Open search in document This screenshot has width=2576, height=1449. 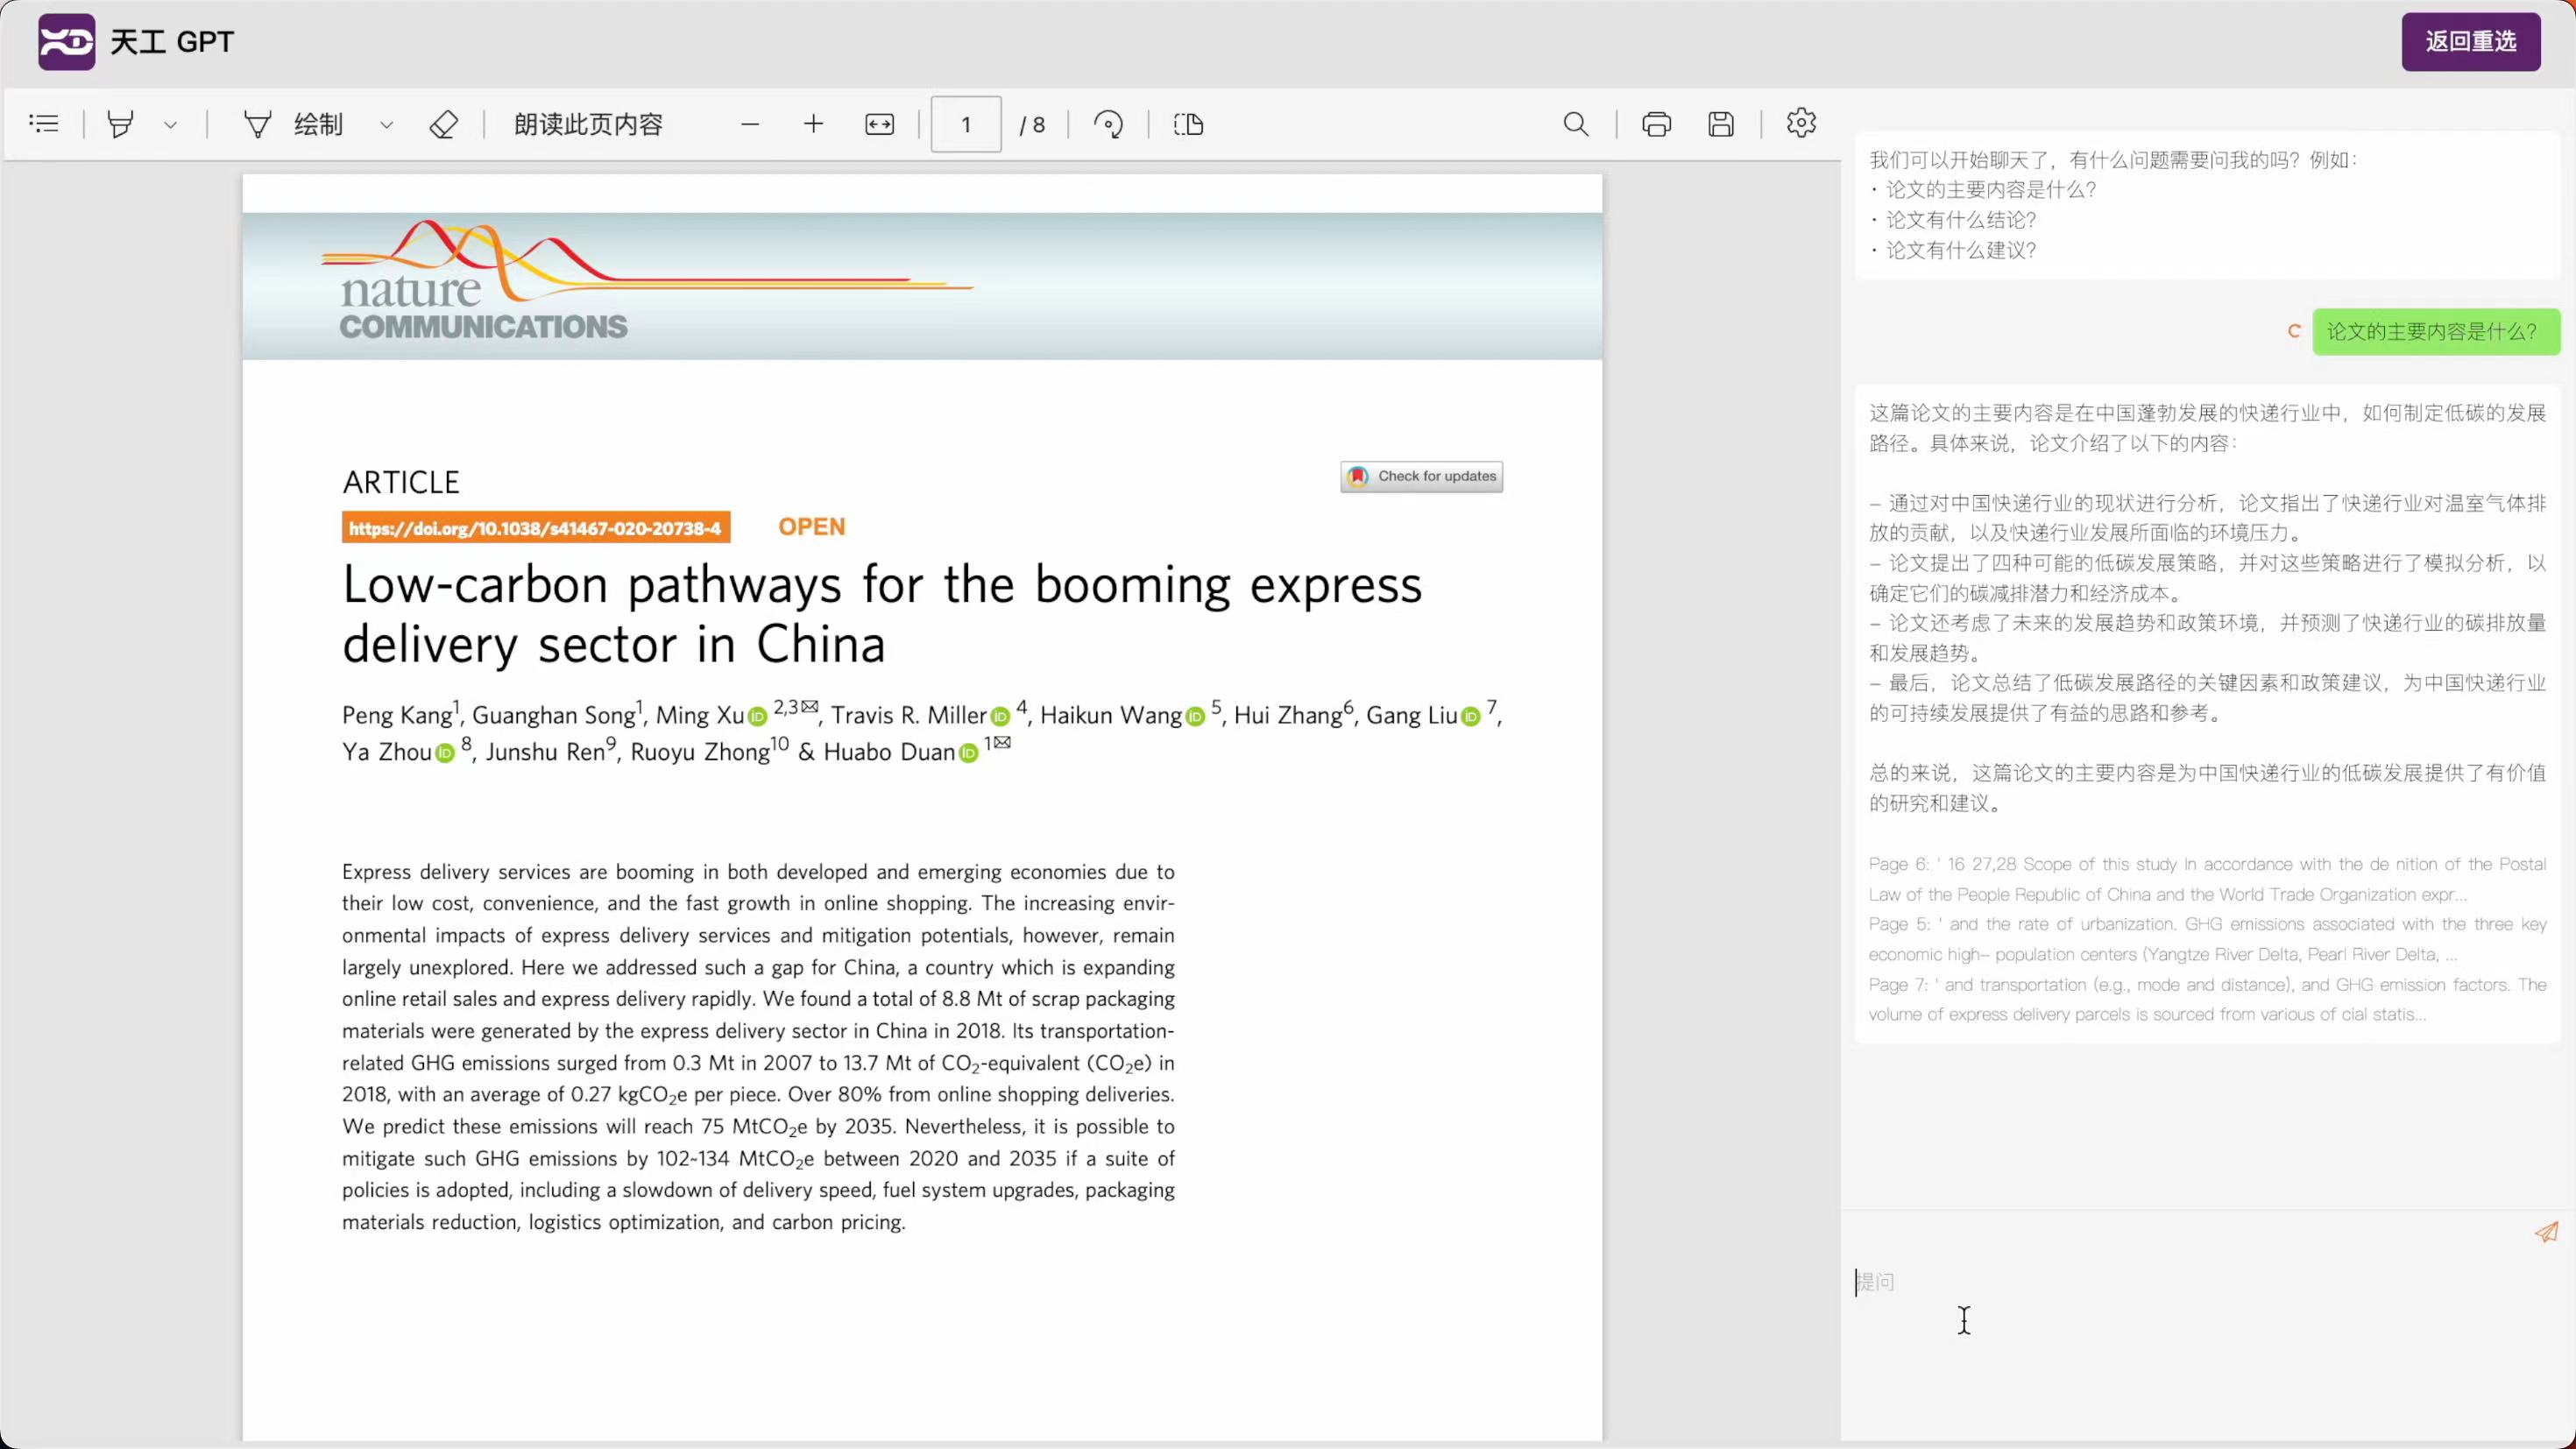point(1575,124)
